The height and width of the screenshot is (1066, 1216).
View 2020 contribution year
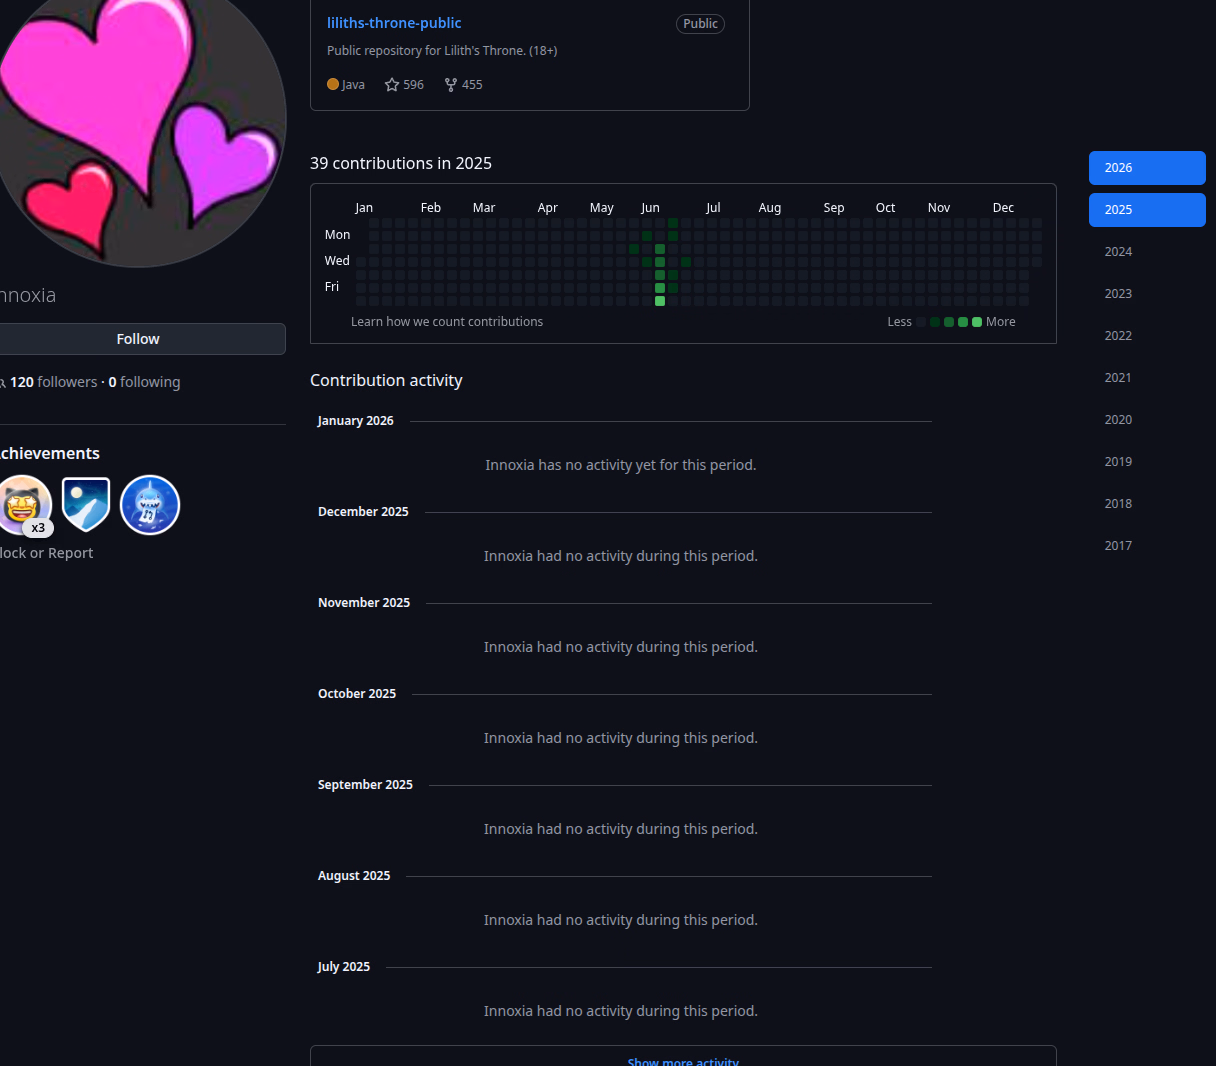[1118, 420]
